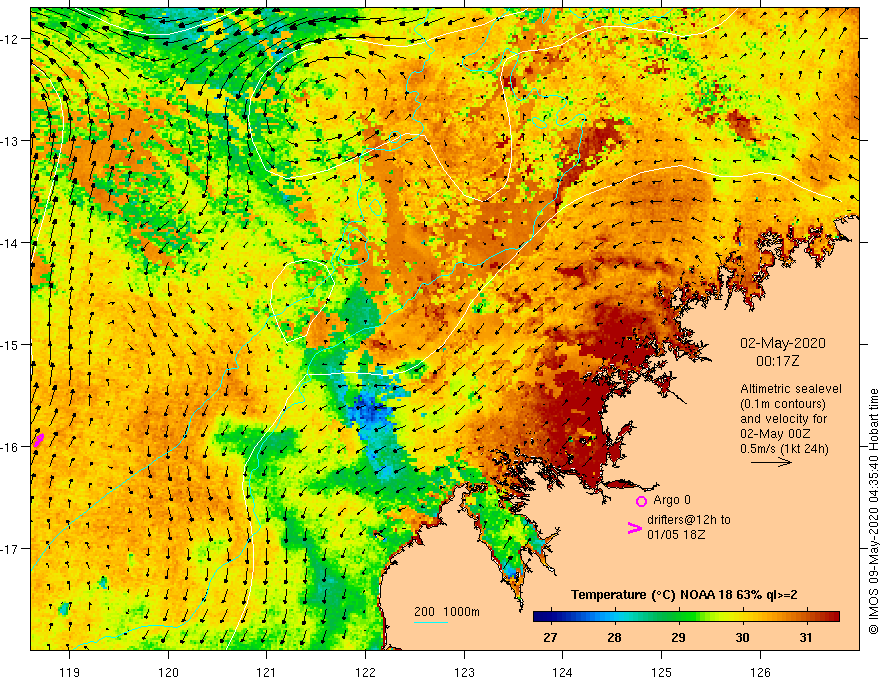Click the "Altimetric sealevel" caption line
Screen dimensions: 880x680
pyautogui.click(x=790, y=388)
